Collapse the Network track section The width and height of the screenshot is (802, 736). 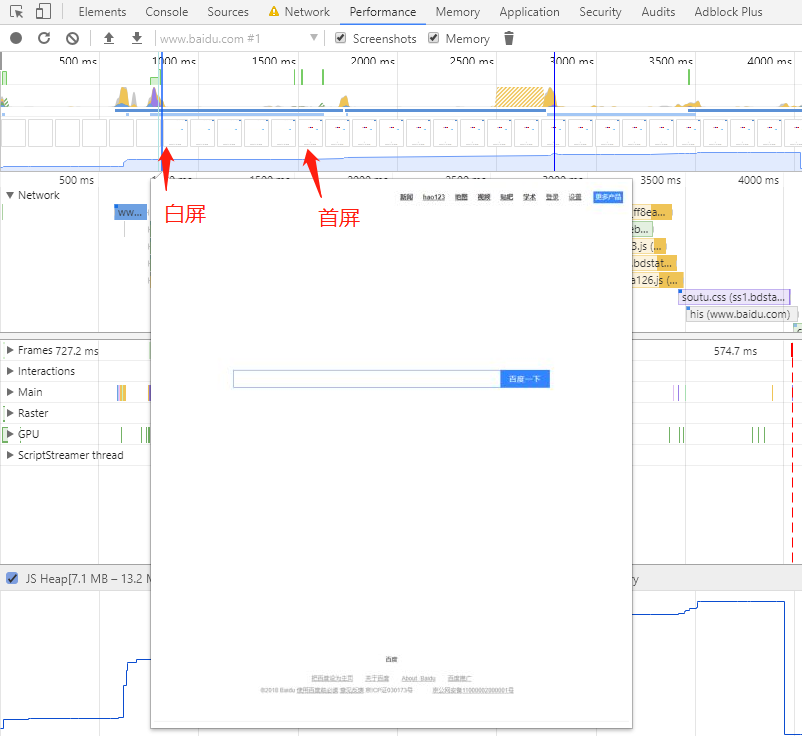(x=10, y=195)
